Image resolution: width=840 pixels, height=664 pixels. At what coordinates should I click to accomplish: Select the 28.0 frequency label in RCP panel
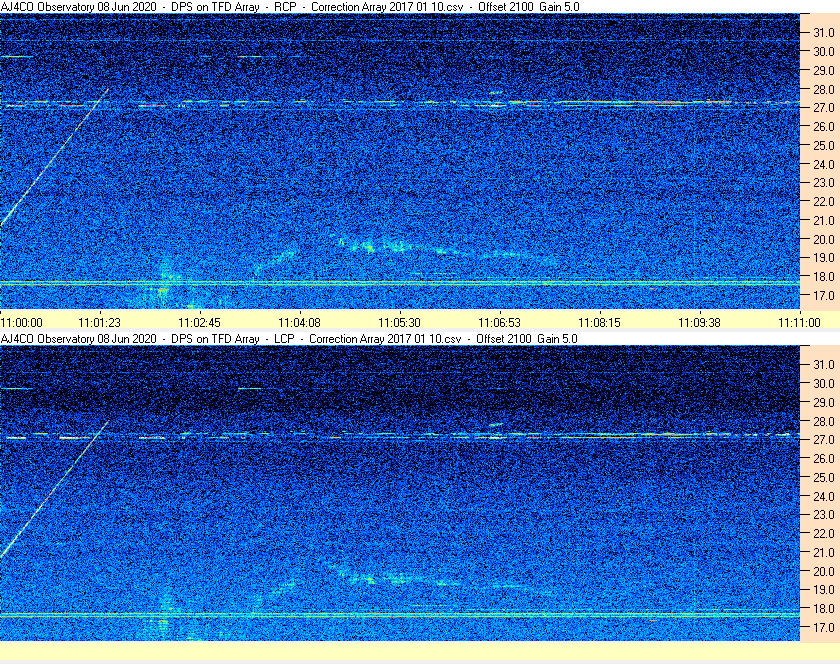(824, 89)
